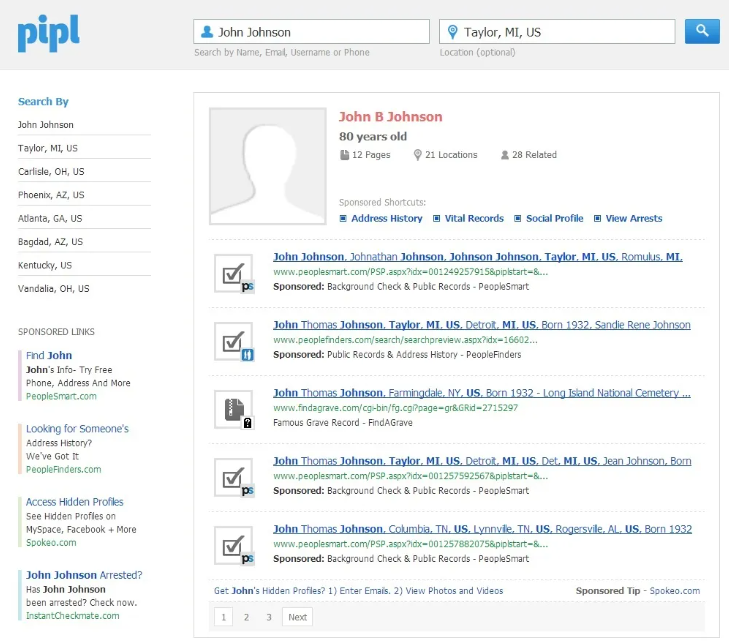Open Columbia, TN John Thomas Johnson result
Viewport: 729px width, 644px height.
[x=483, y=529]
